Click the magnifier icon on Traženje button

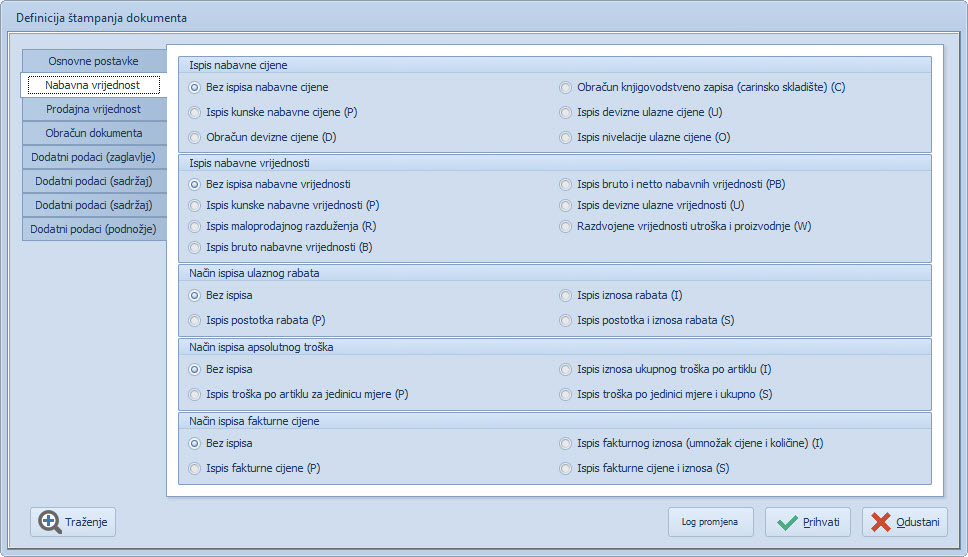click(49, 522)
